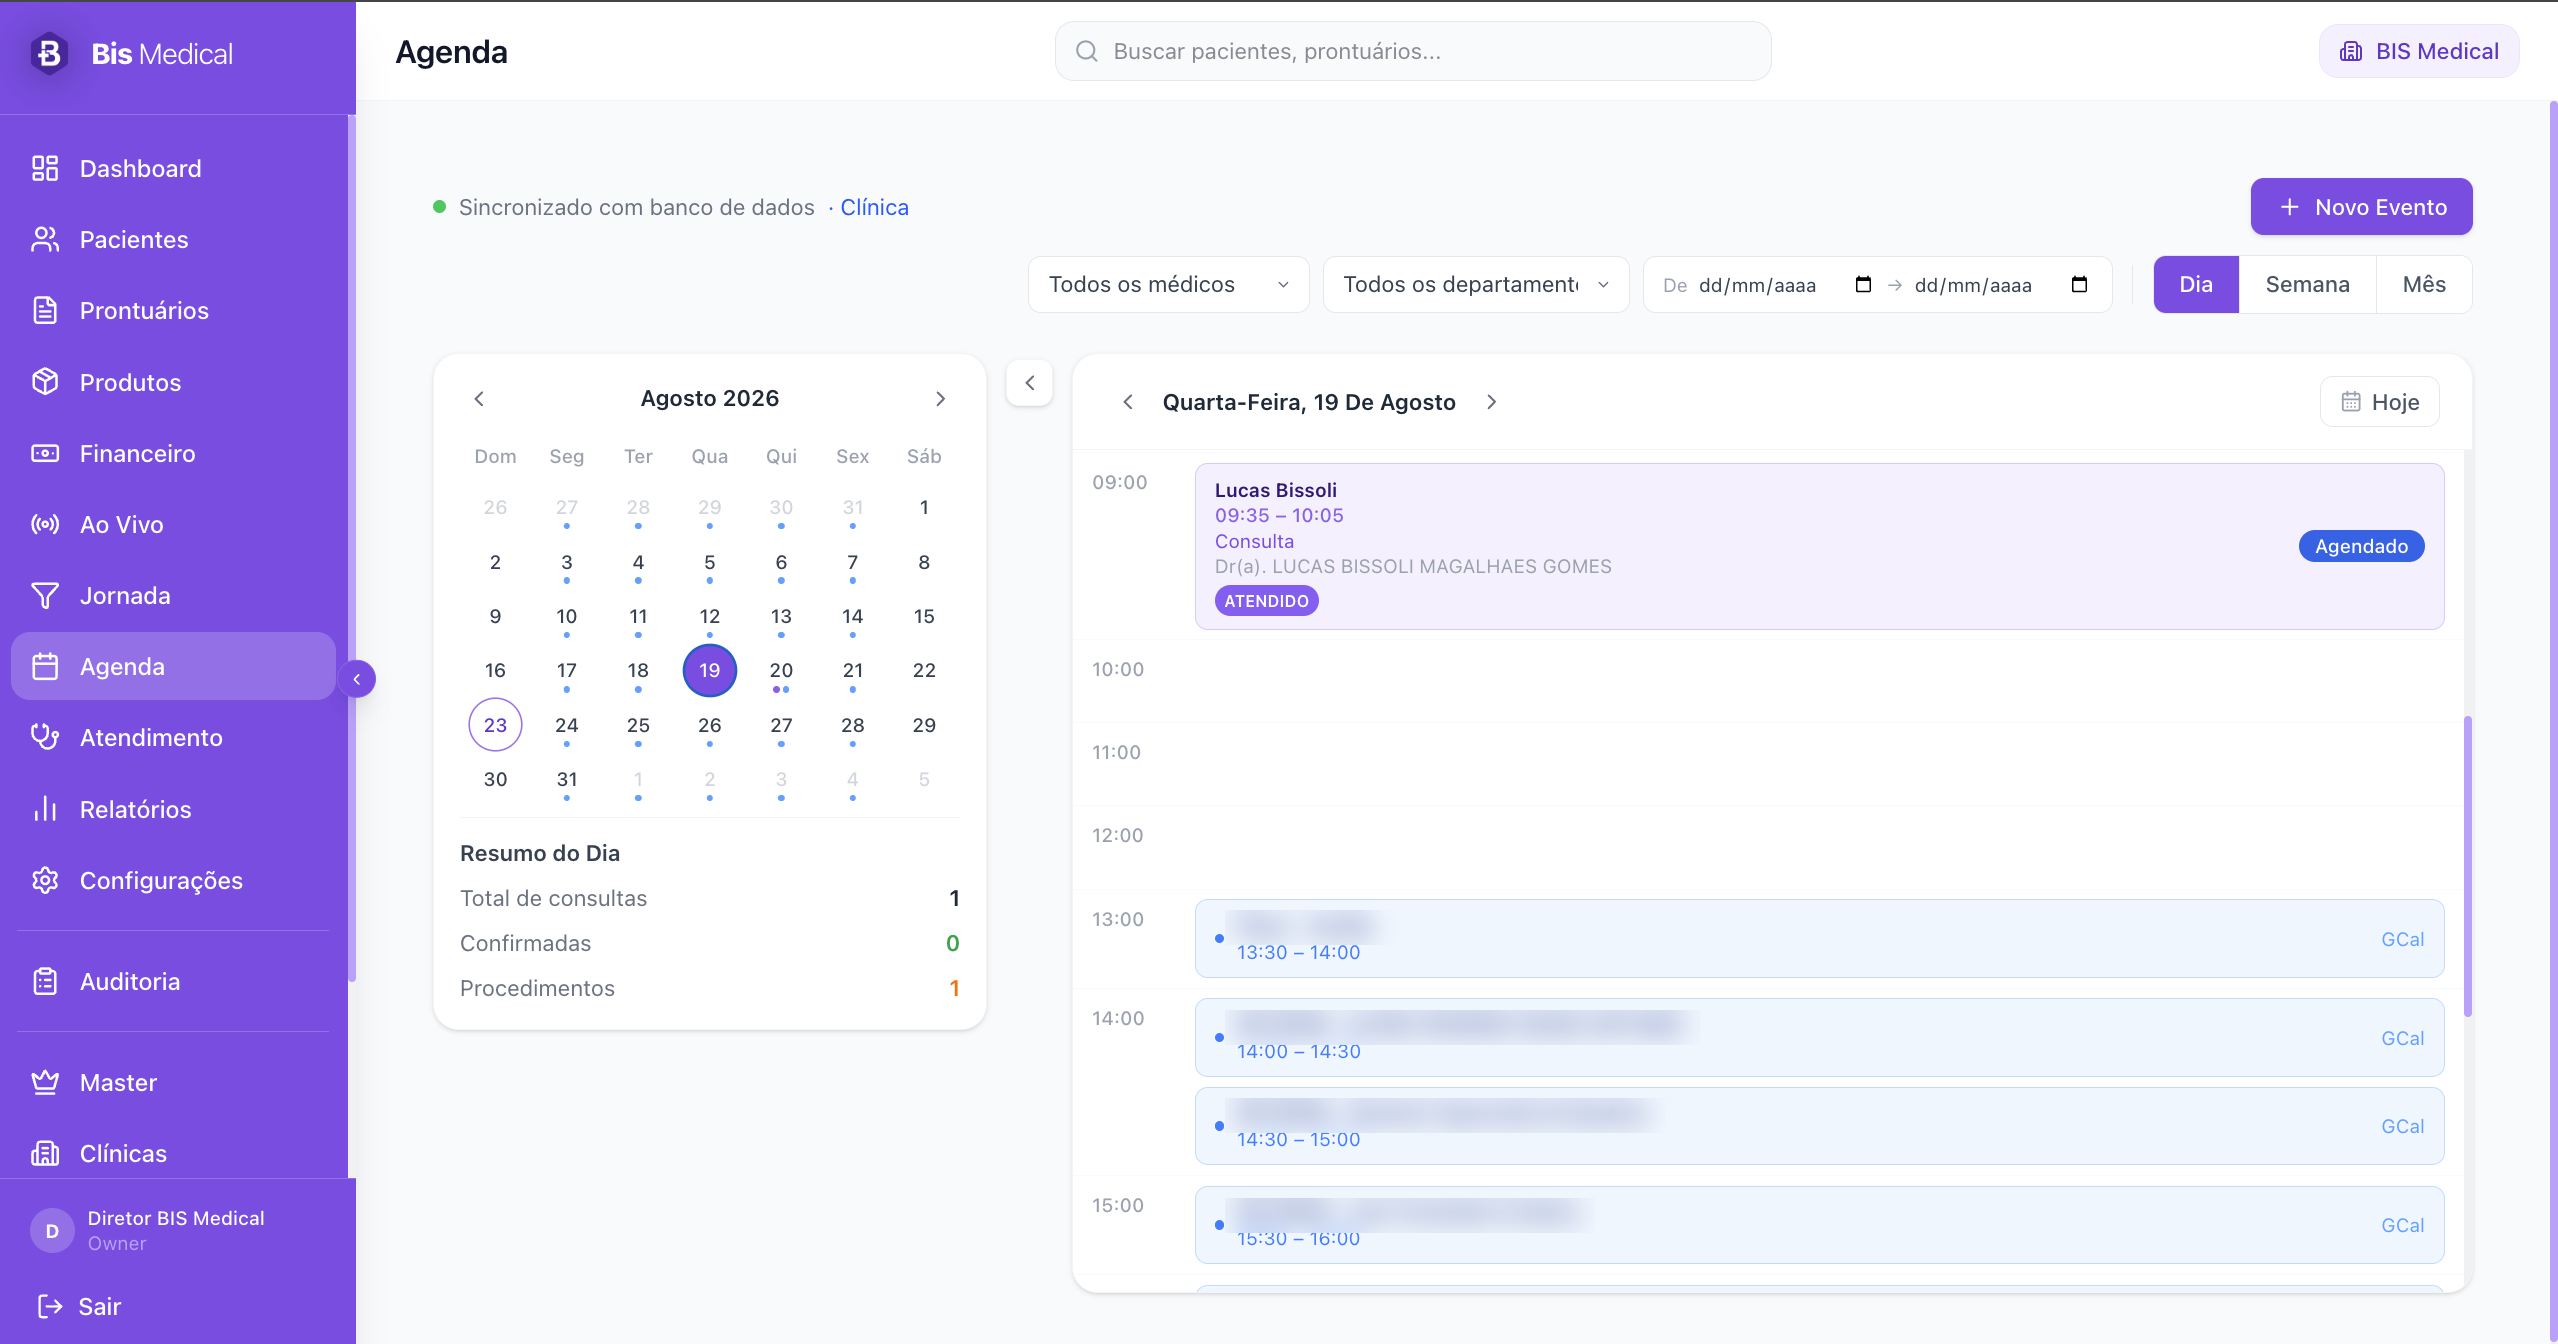The height and width of the screenshot is (1344, 2558).
Task: Click Diretor BIS Medical user profile
Action: 176,1230
